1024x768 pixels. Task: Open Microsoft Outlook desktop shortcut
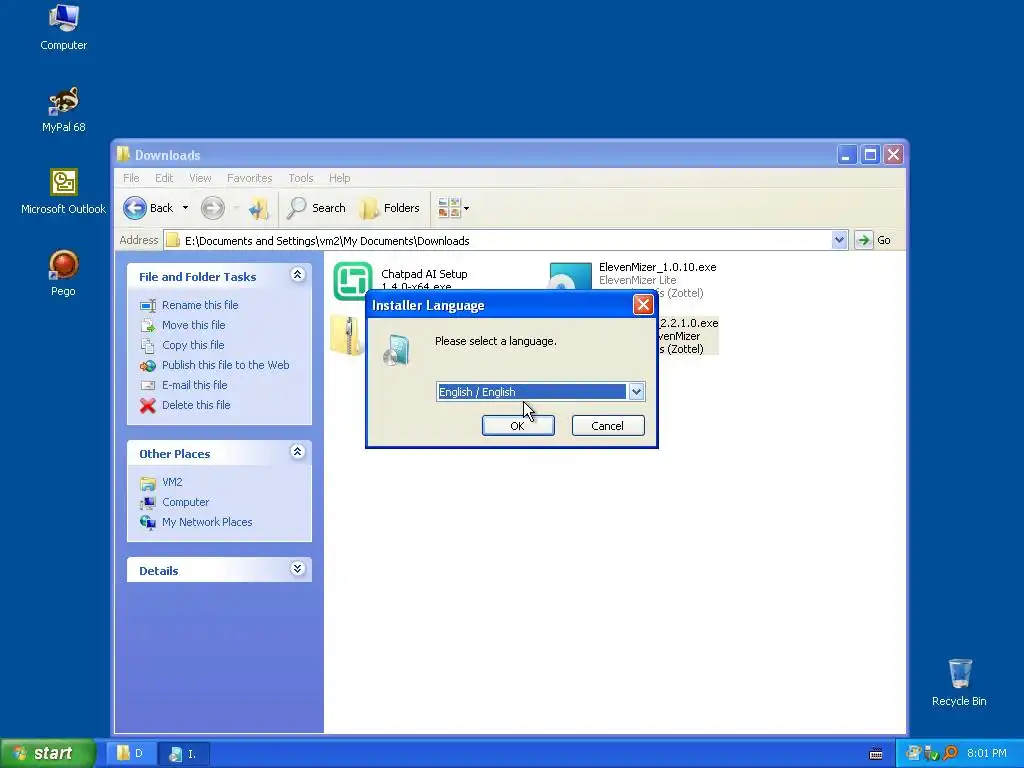63,191
